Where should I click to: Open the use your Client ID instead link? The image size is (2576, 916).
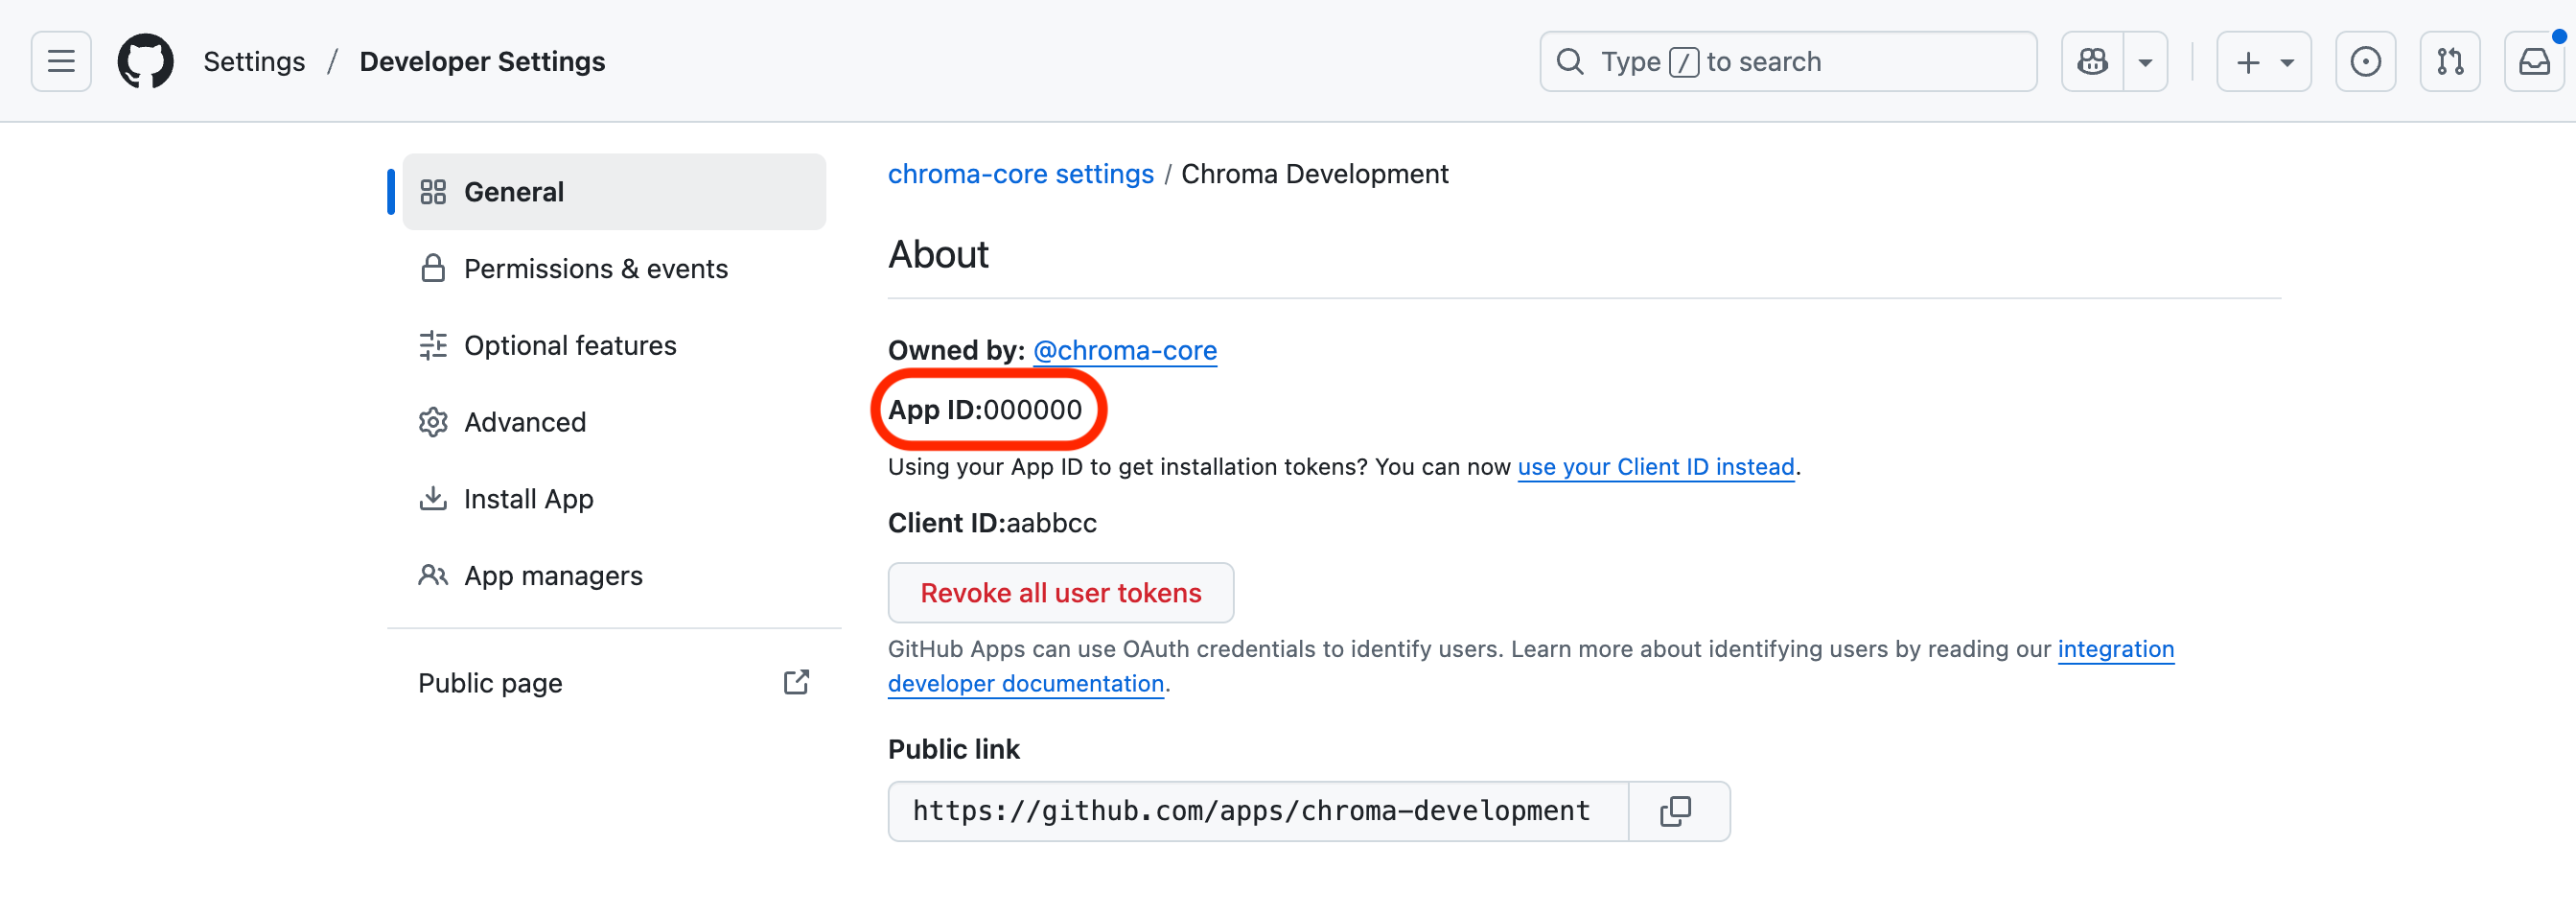[x=1655, y=466]
